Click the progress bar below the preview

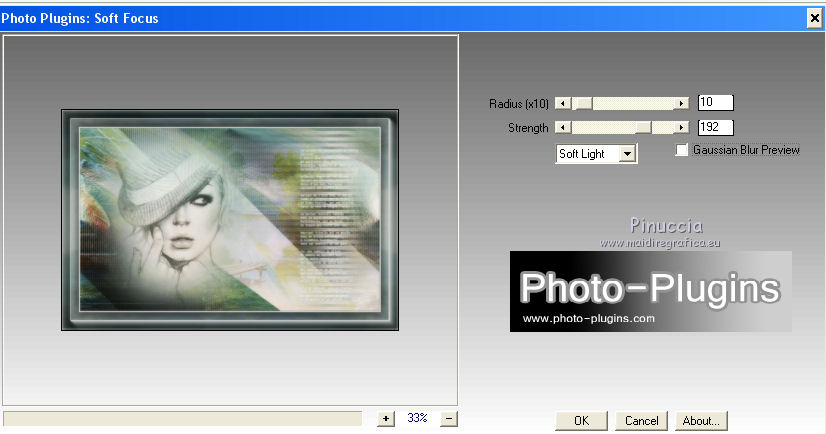[182, 419]
